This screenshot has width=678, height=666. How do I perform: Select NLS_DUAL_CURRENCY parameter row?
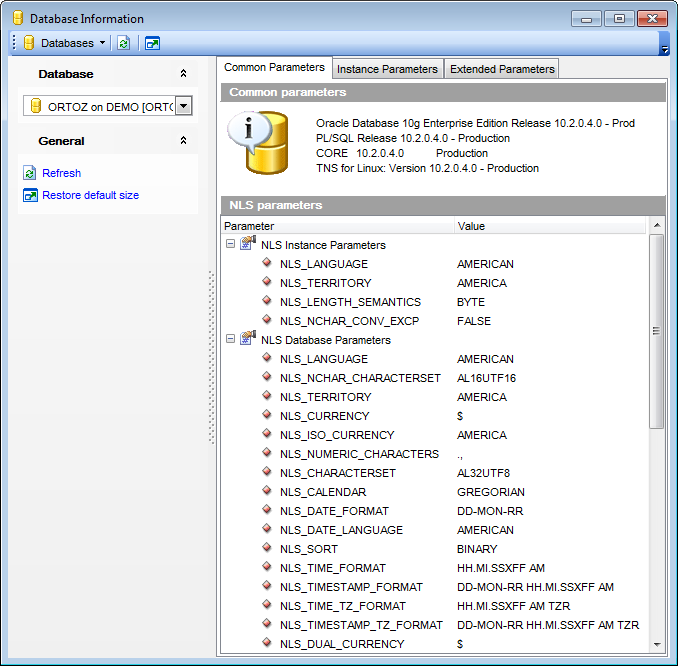coord(432,644)
